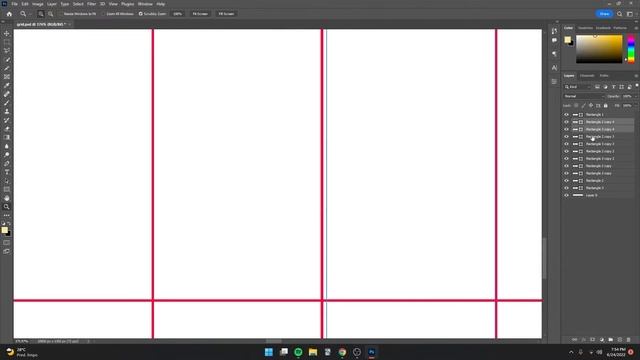Open the workspace switcher icon
The height and width of the screenshot is (360, 640).
(x=630, y=14)
